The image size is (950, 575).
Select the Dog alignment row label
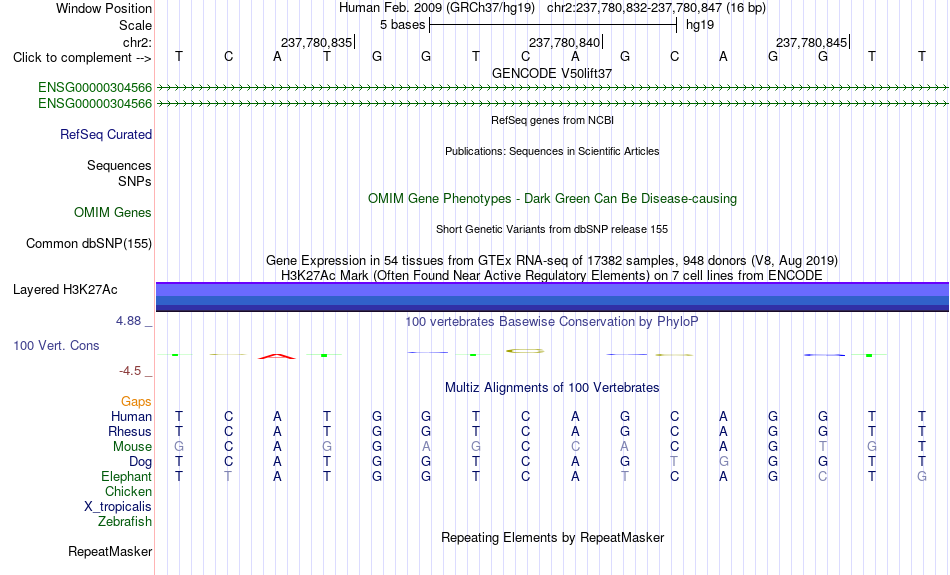pyautogui.click(x=140, y=462)
